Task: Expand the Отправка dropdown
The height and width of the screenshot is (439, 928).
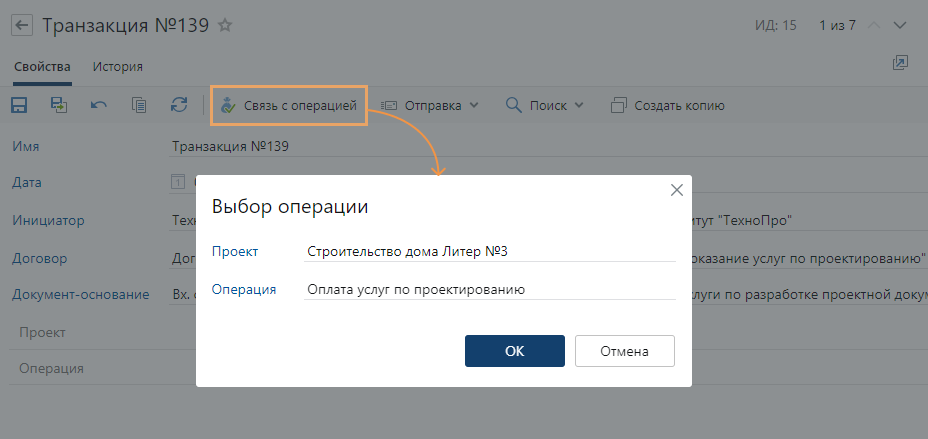Action: click(430, 105)
